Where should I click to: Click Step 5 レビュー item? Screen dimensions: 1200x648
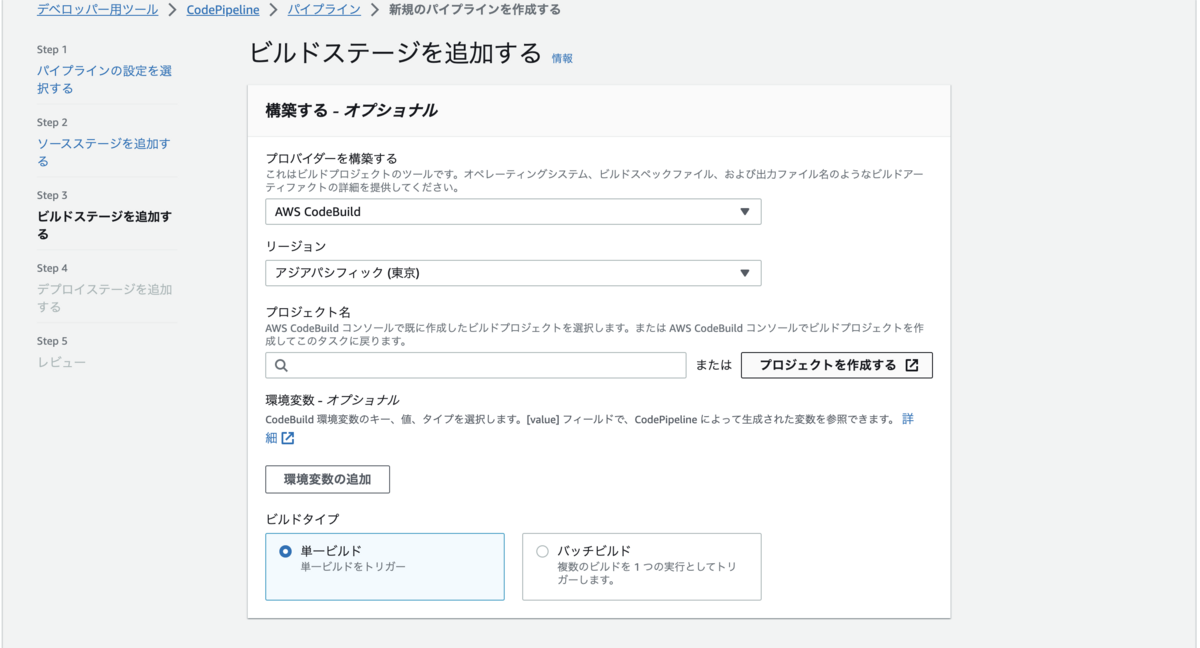tap(62, 362)
